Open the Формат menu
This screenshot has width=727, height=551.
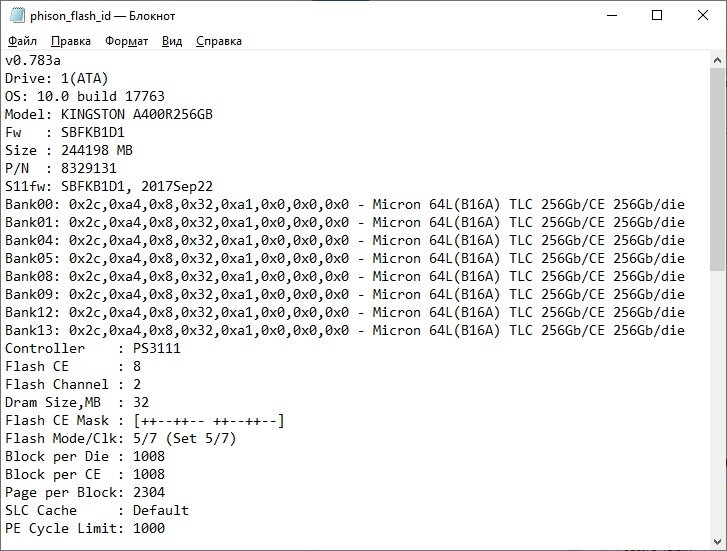[x=126, y=41]
